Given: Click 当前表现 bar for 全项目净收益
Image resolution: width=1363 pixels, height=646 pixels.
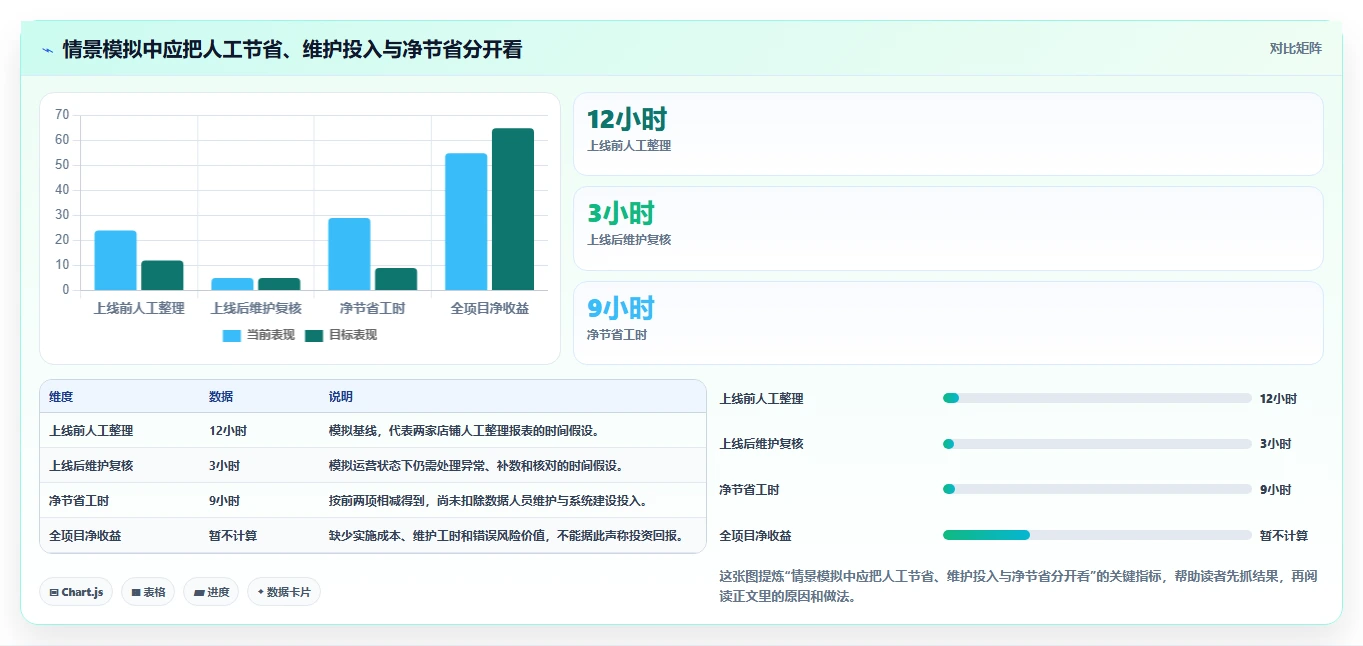Looking at the screenshot, I should pyautogui.click(x=466, y=222).
